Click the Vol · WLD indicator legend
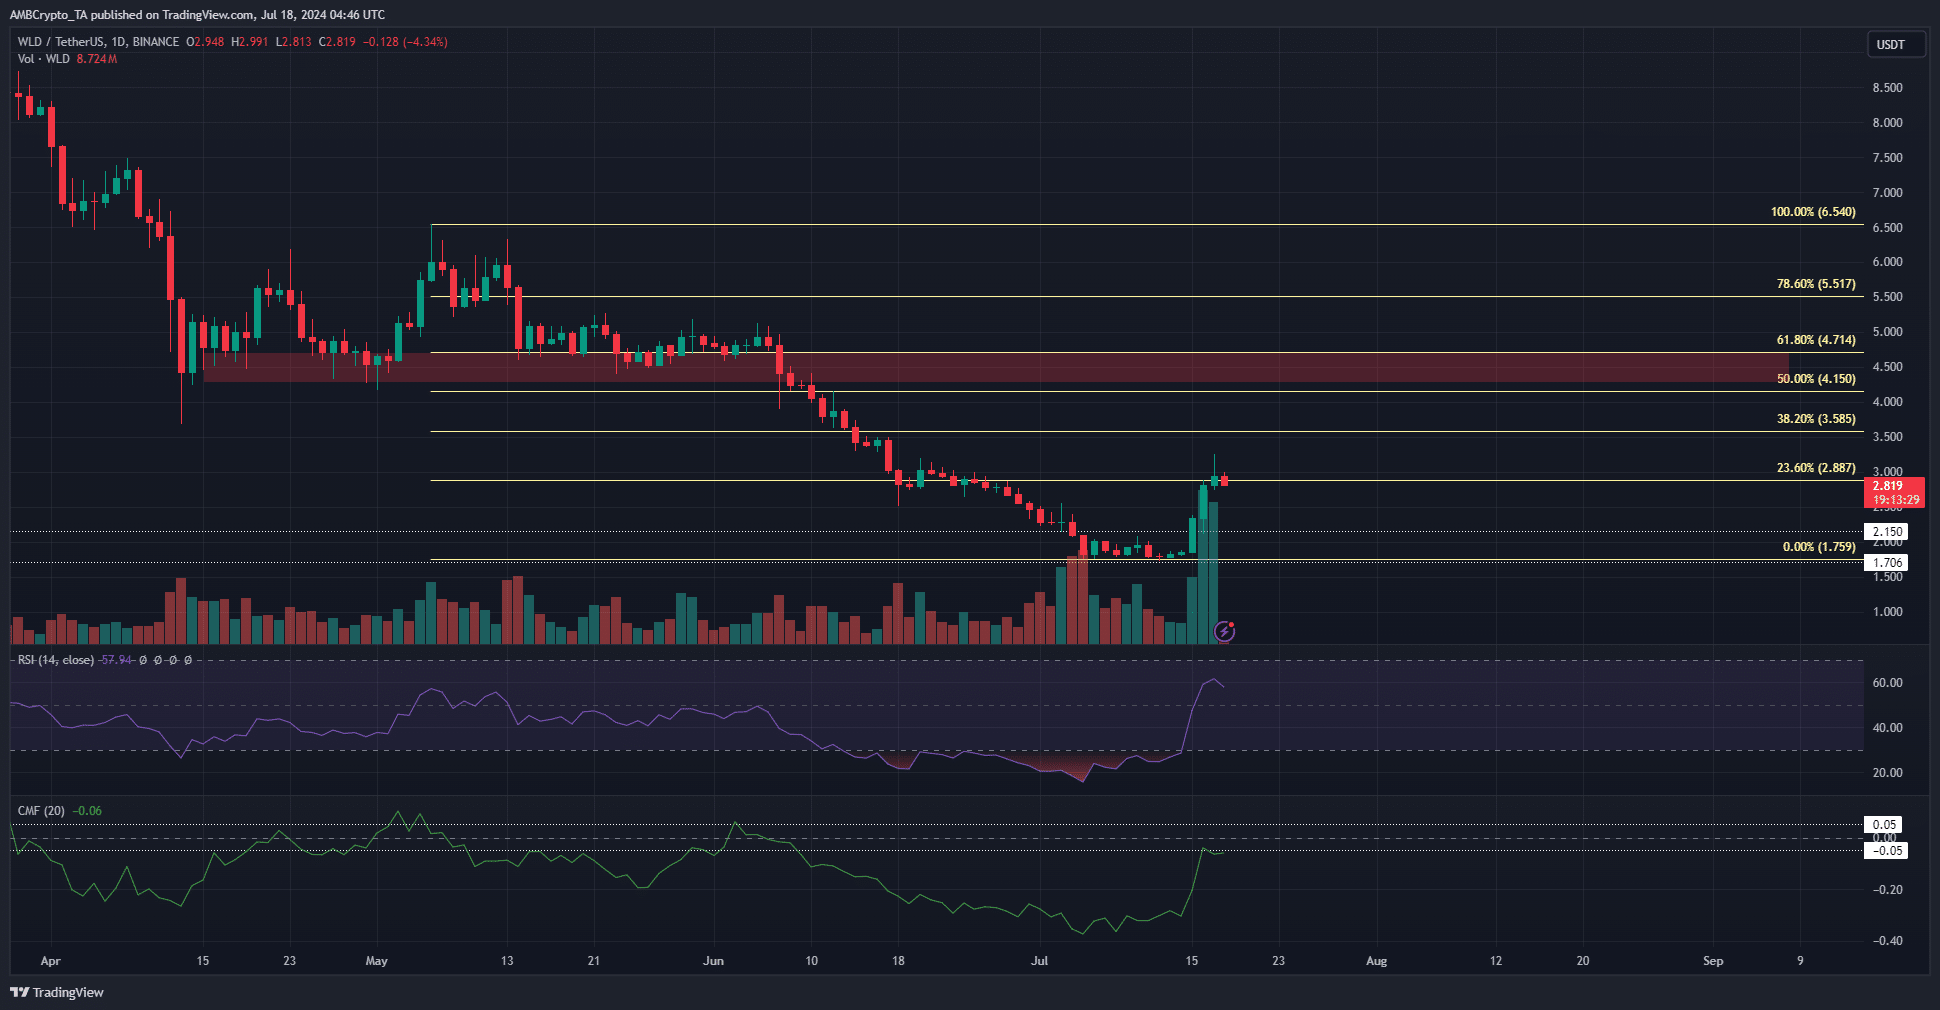The height and width of the screenshot is (1010, 1940). [44, 59]
